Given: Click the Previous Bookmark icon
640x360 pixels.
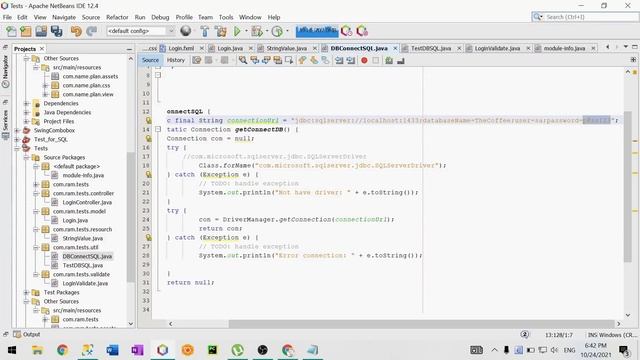Looking at the screenshot, I should pyautogui.click(x=302, y=60).
